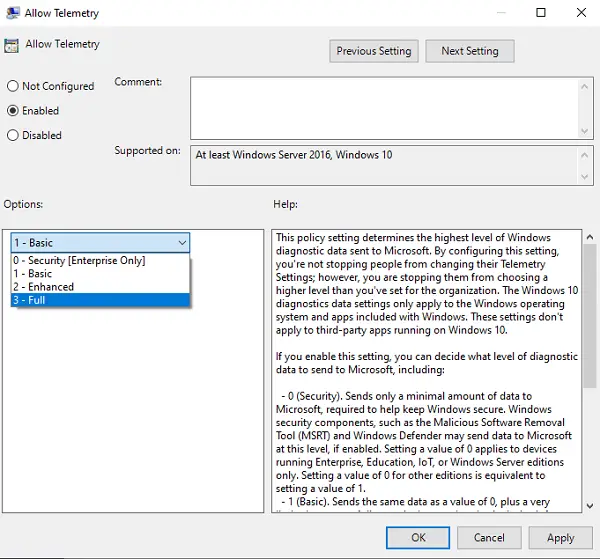Click Comment box scroll down arrow

pos(584,131)
